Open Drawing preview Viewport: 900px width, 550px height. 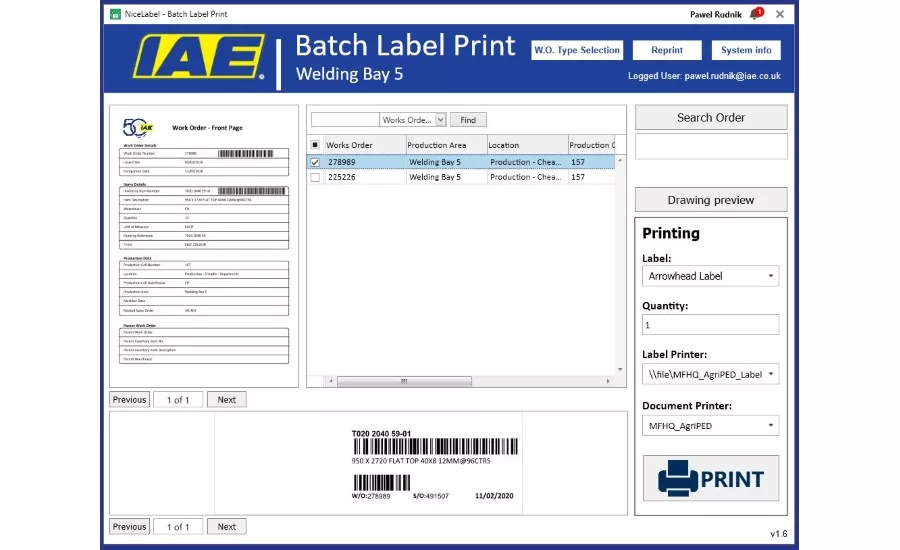point(711,200)
